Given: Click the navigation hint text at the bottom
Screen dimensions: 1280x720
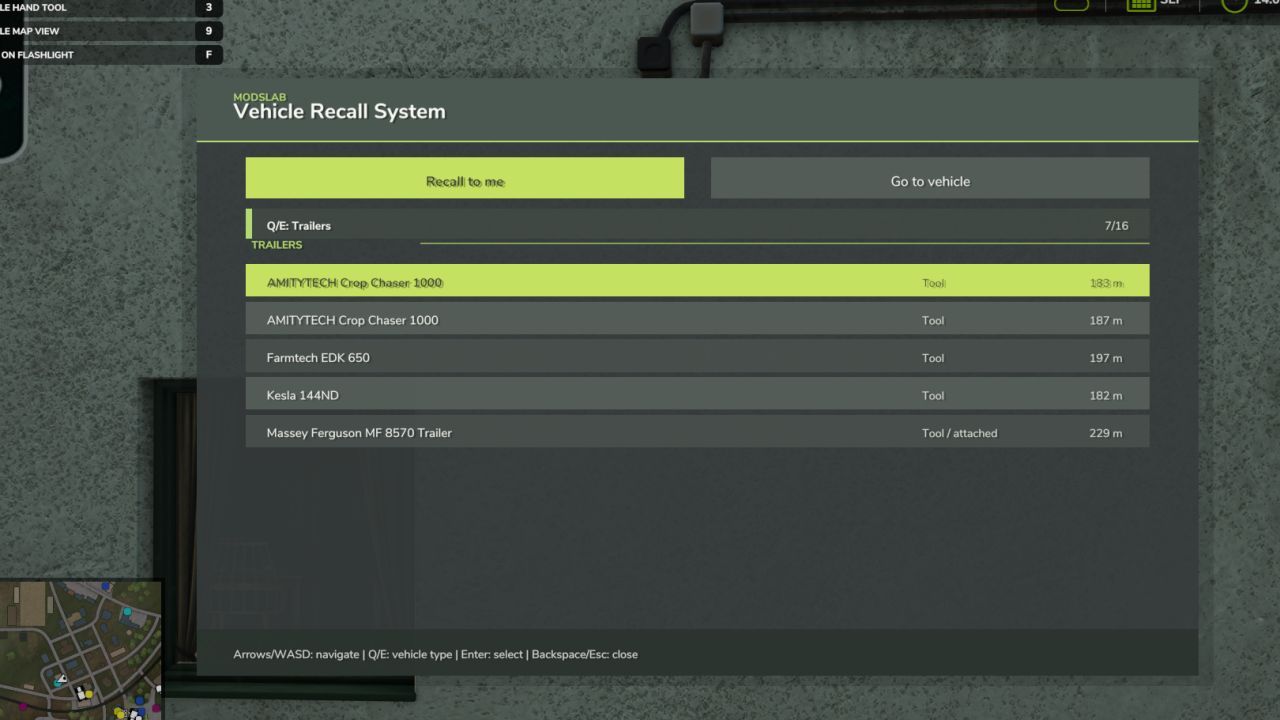Looking at the screenshot, I should point(435,654).
